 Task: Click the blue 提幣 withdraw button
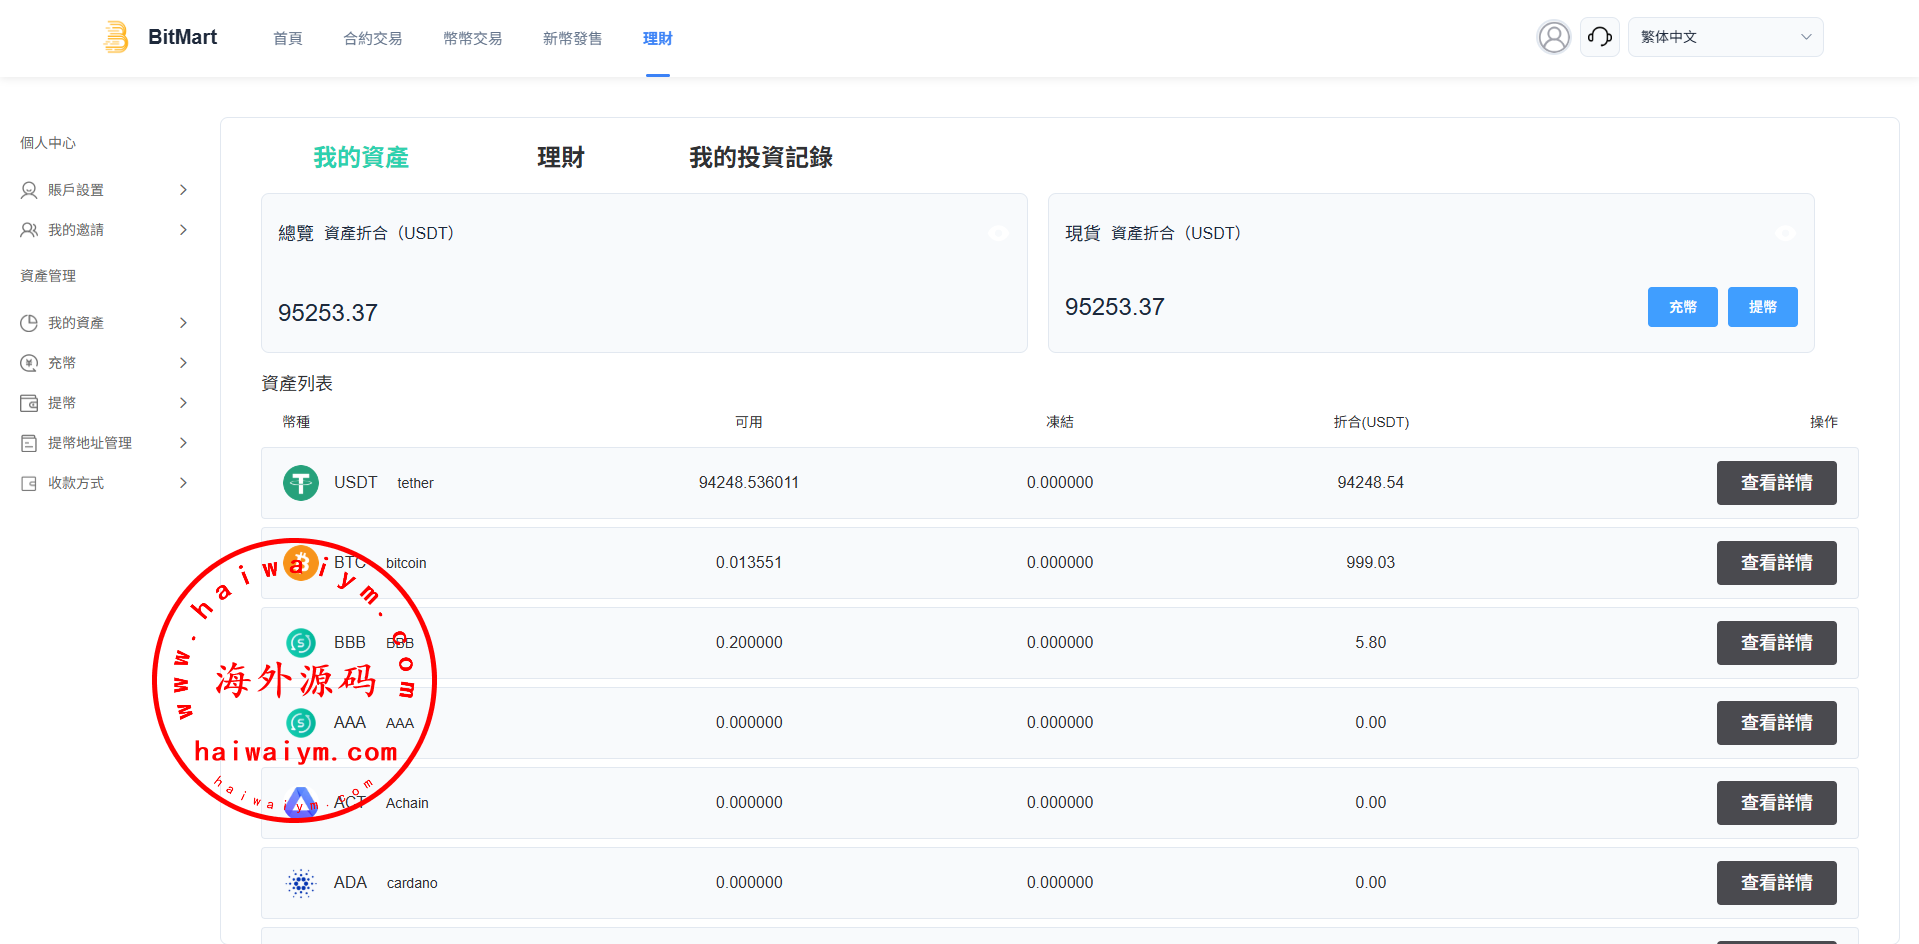(1762, 307)
